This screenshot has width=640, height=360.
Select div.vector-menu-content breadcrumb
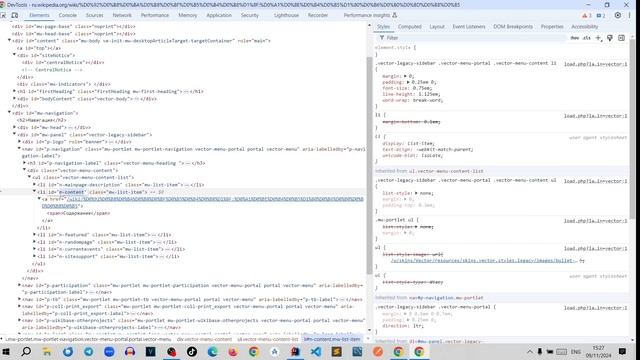click(x=204, y=339)
